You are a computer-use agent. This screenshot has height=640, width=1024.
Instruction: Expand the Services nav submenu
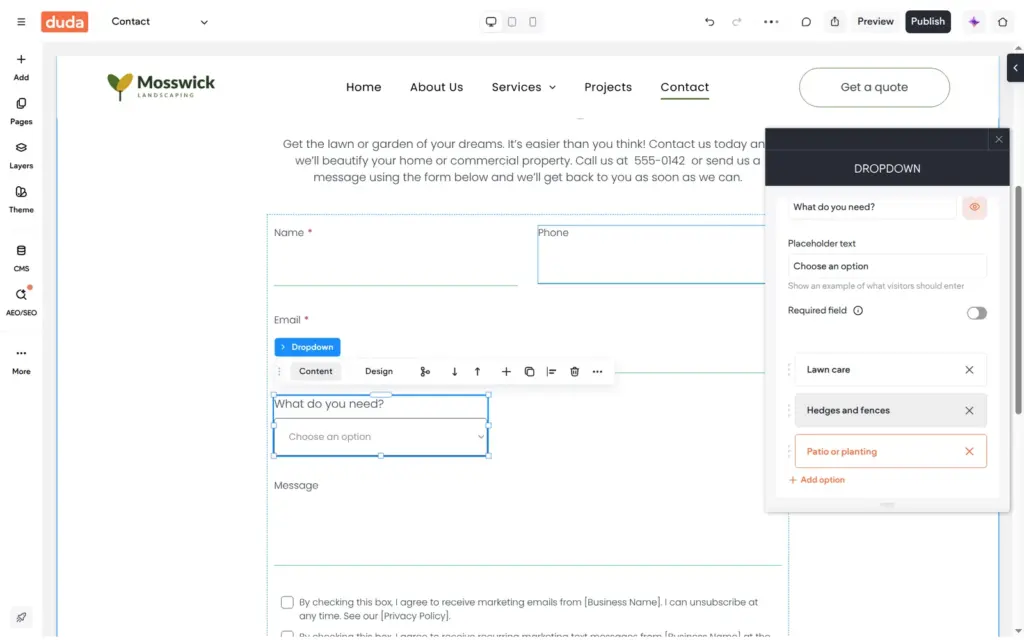click(x=552, y=88)
